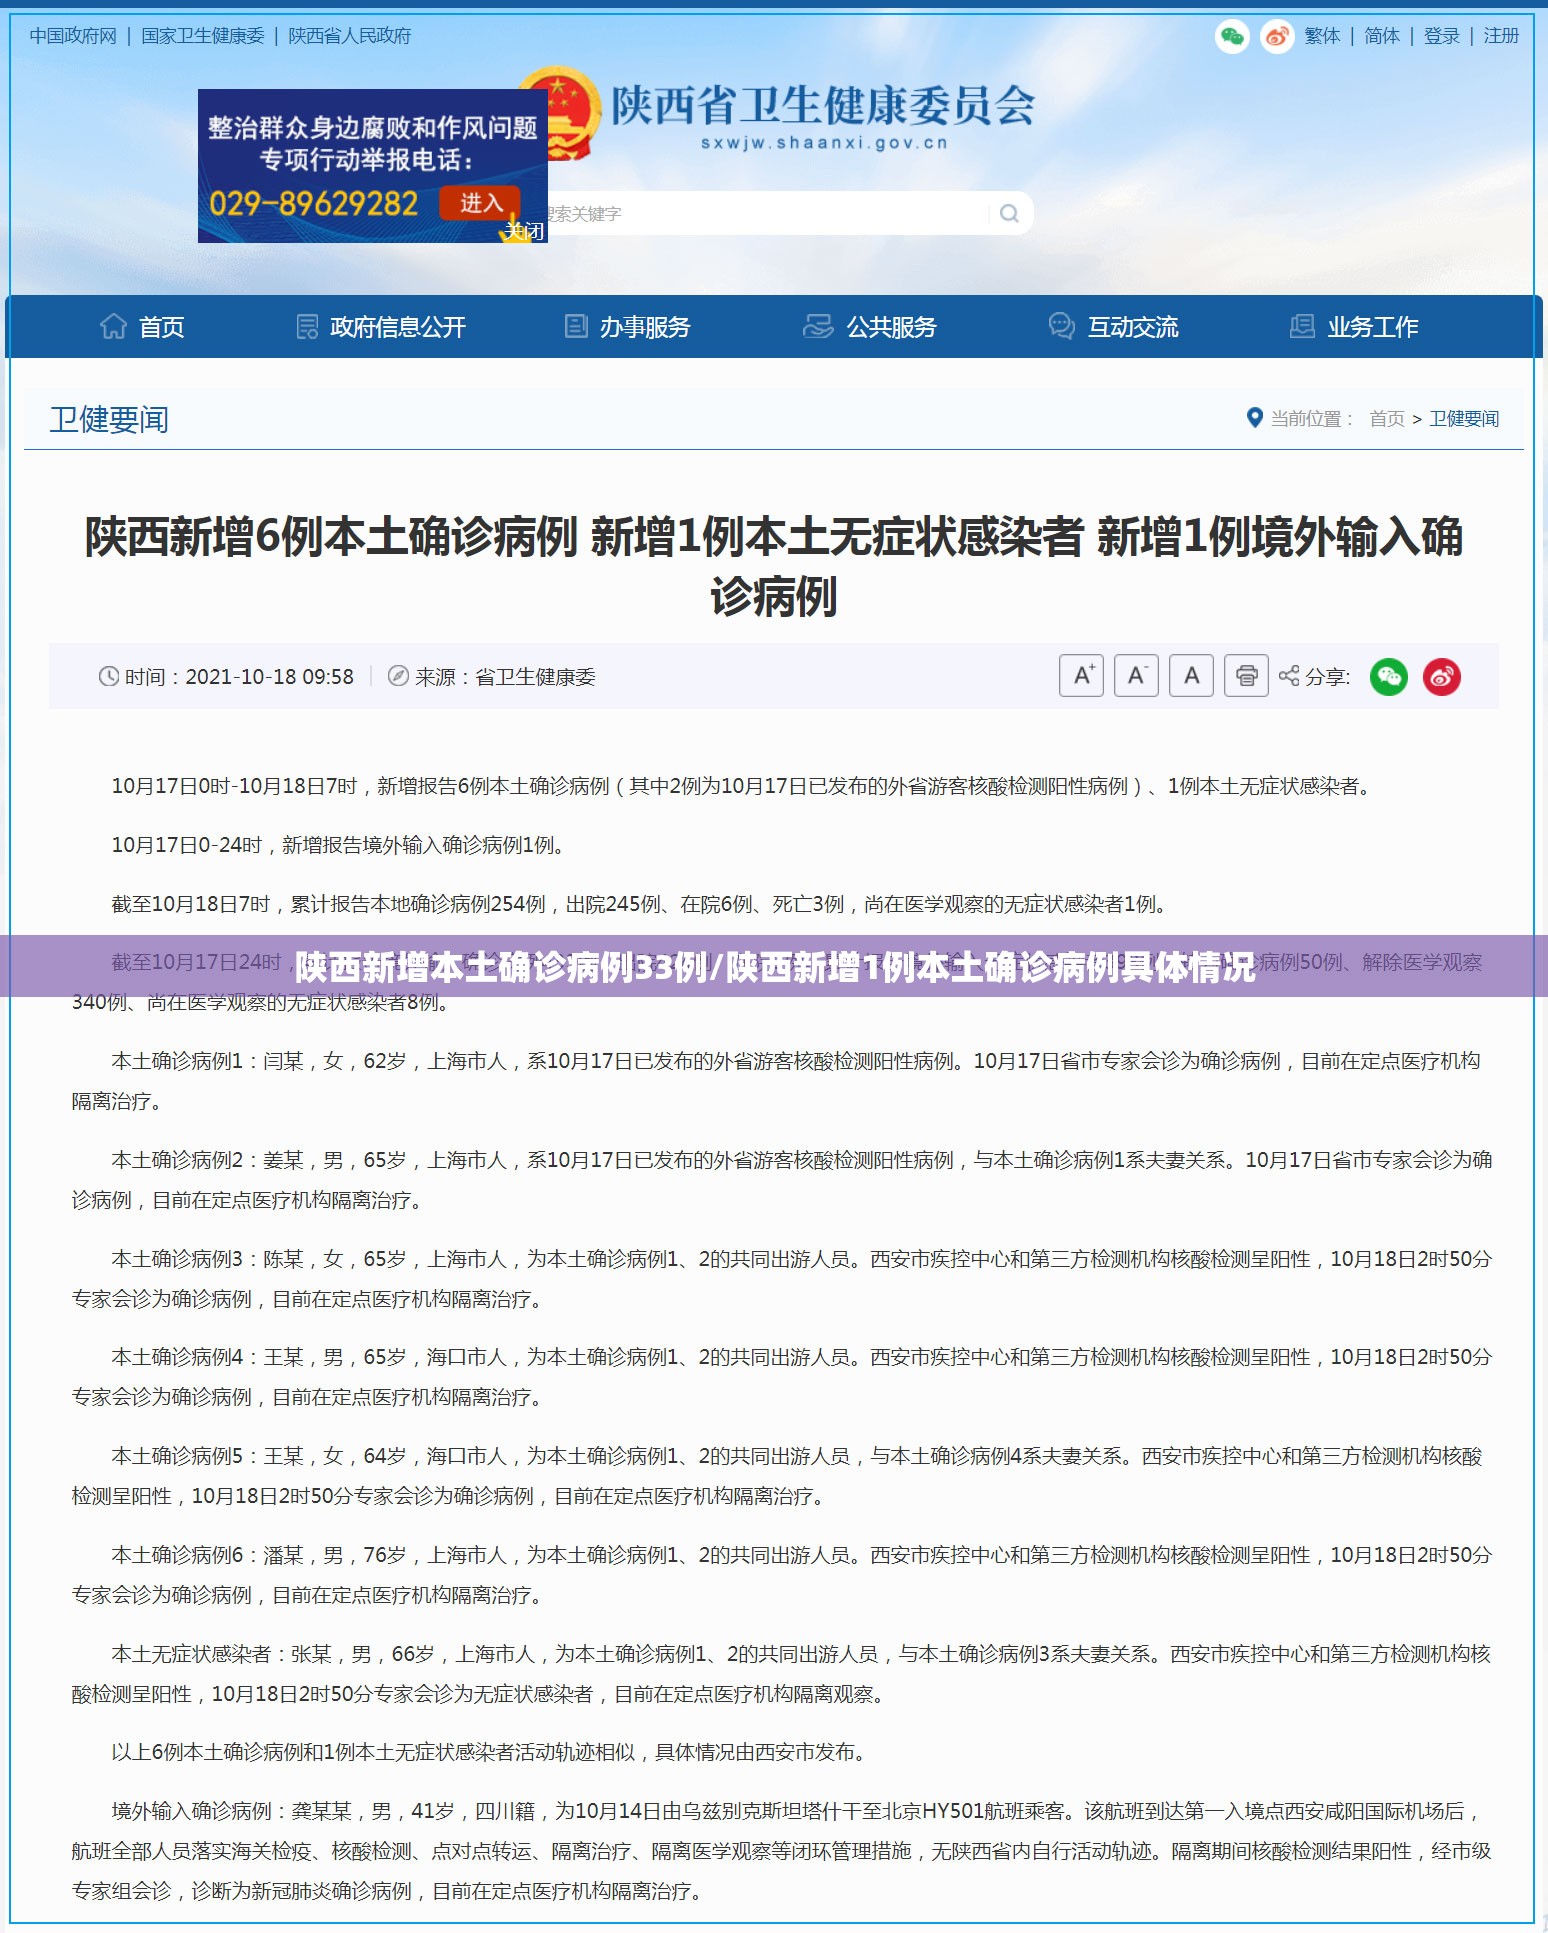
Task: Click the article headline text
Action: [x=774, y=566]
